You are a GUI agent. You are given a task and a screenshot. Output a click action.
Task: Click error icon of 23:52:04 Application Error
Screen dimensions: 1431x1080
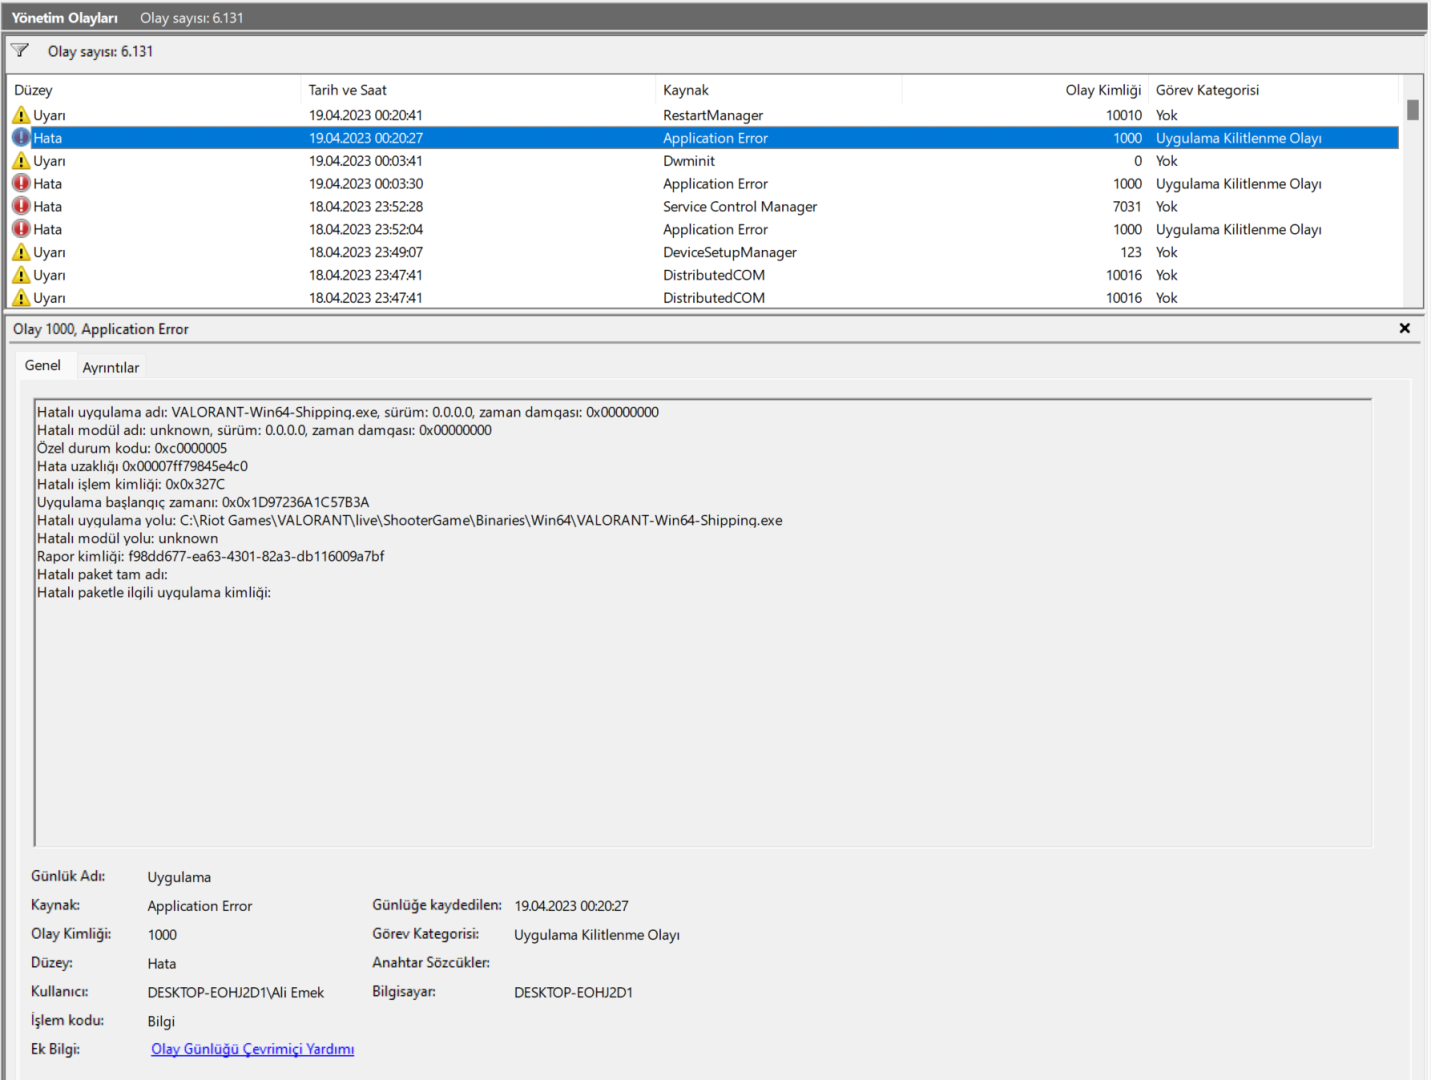tap(21, 229)
